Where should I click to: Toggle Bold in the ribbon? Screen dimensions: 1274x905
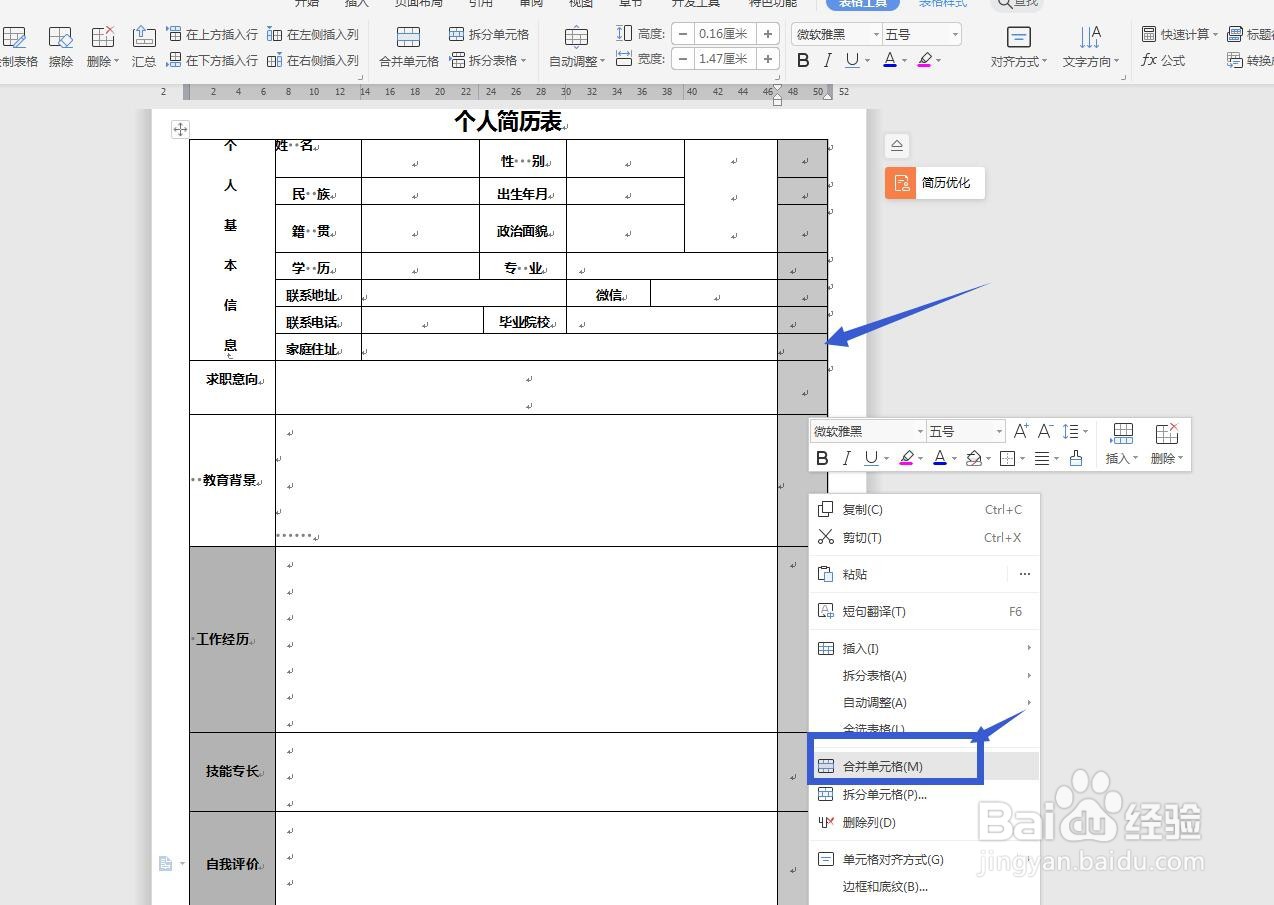click(x=803, y=61)
